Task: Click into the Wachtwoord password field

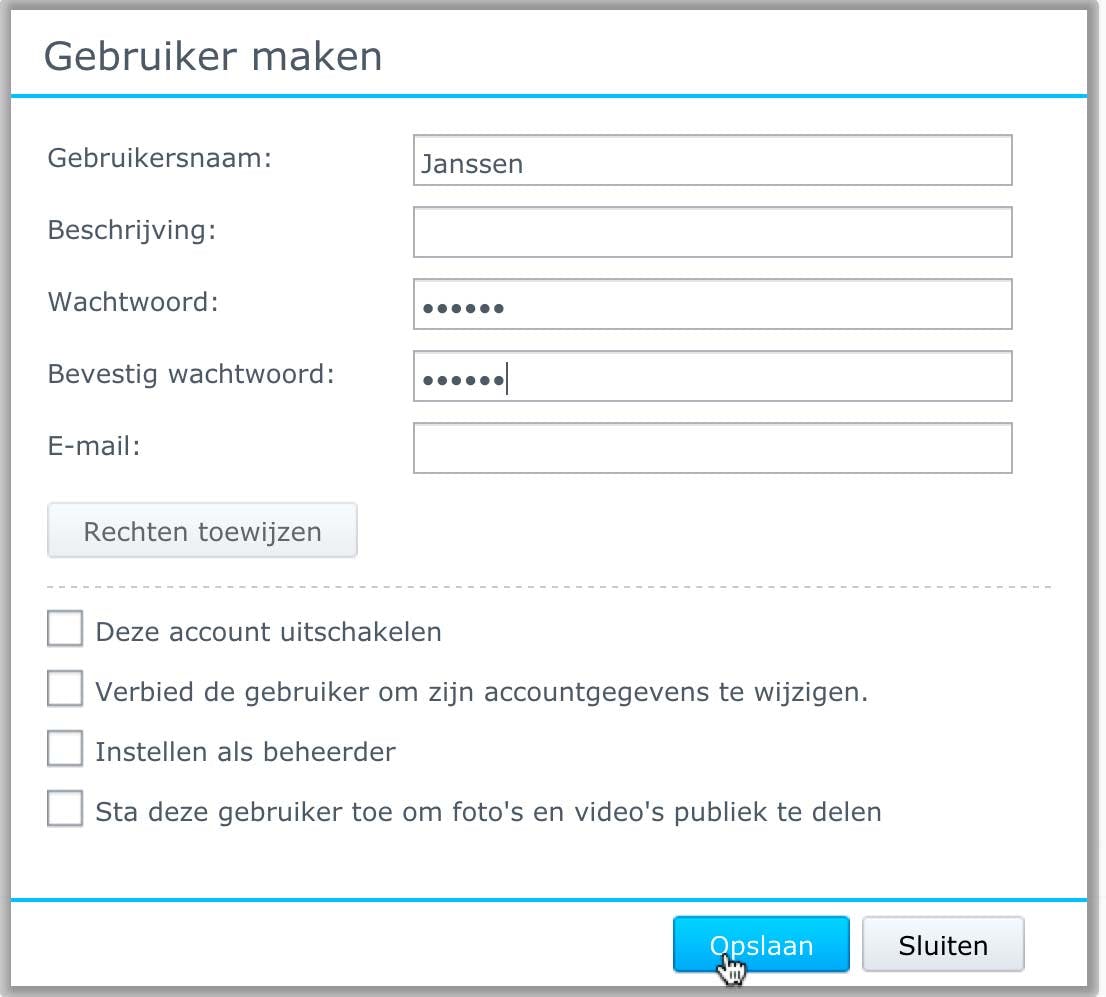Action: (712, 305)
